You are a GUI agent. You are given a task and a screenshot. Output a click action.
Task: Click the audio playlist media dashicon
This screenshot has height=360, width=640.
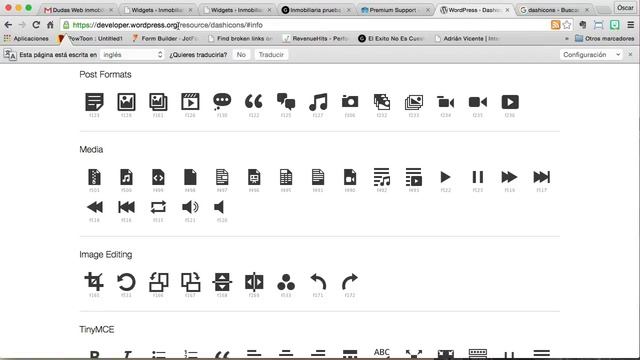(382, 177)
